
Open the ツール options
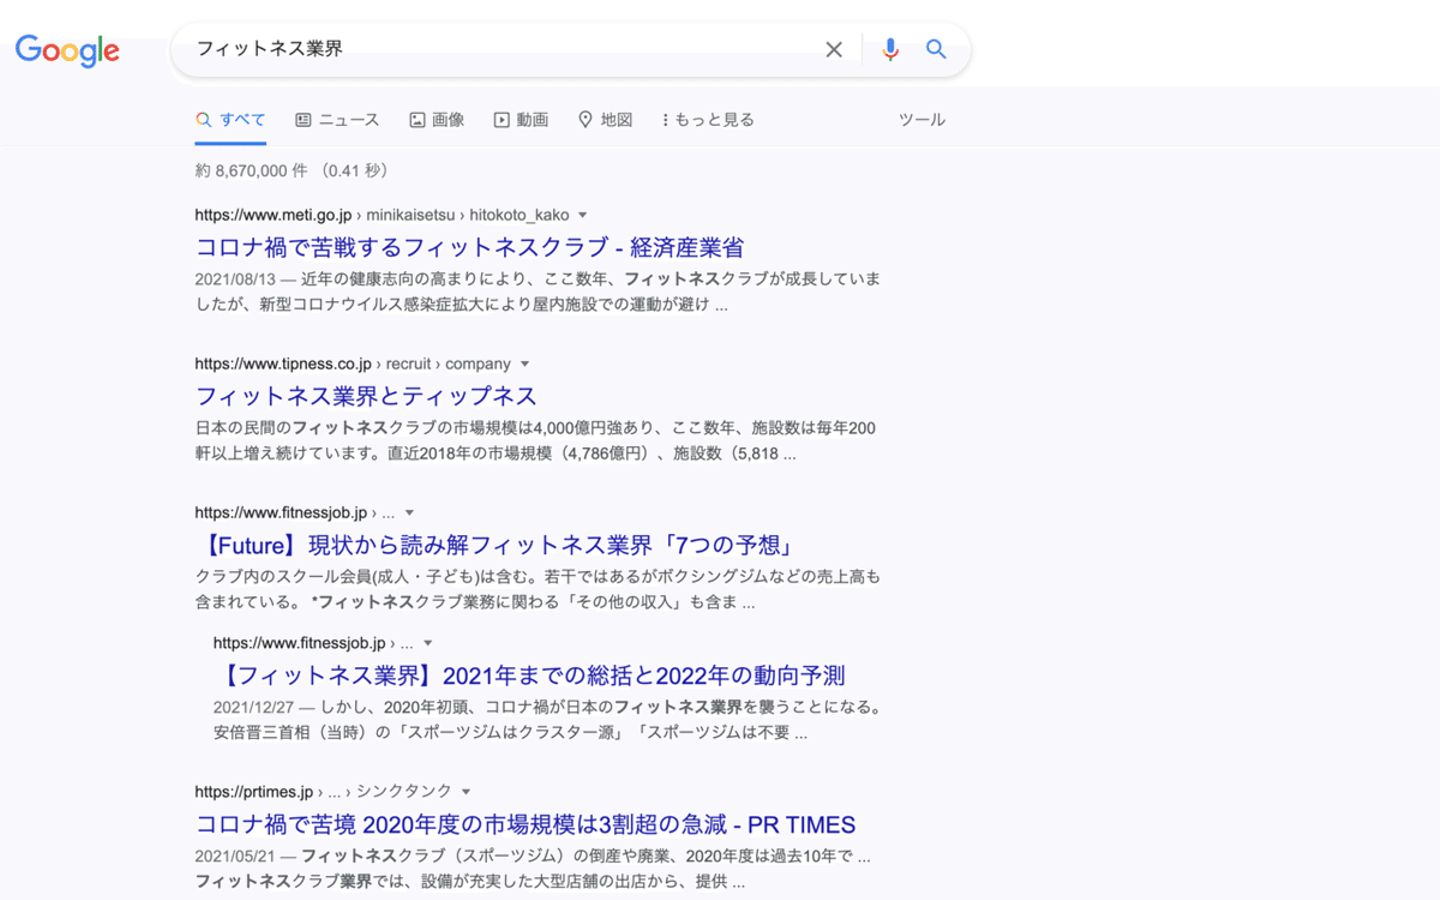point(921,120)
